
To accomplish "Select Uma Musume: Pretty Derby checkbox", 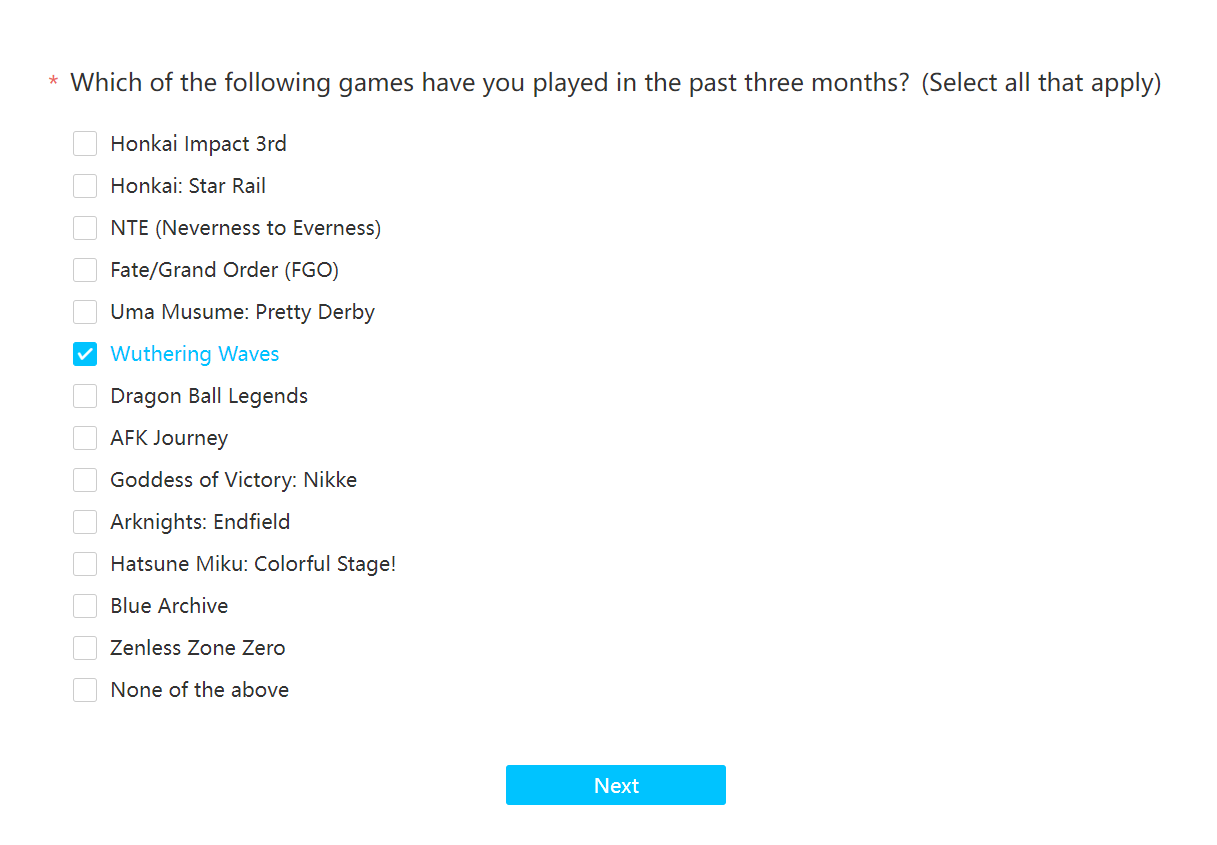I will click(85, 312).
